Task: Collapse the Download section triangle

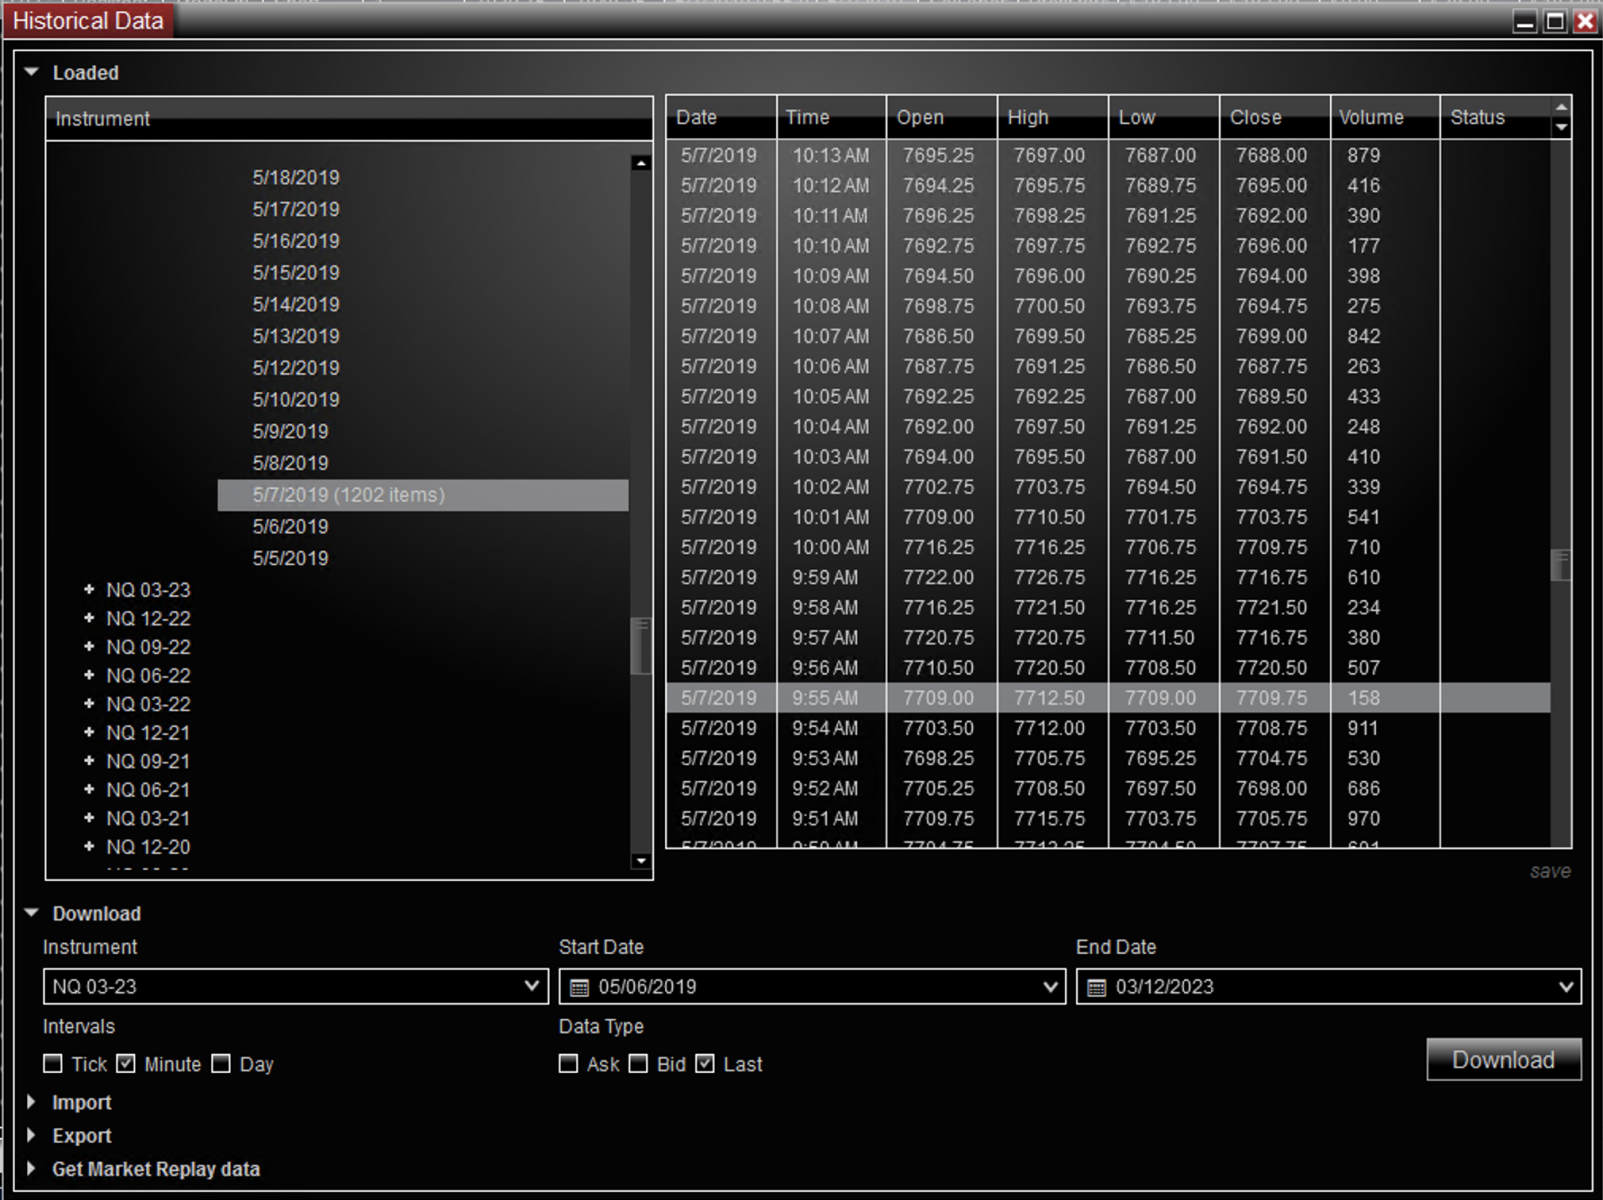Action: (x=31, y=913)
